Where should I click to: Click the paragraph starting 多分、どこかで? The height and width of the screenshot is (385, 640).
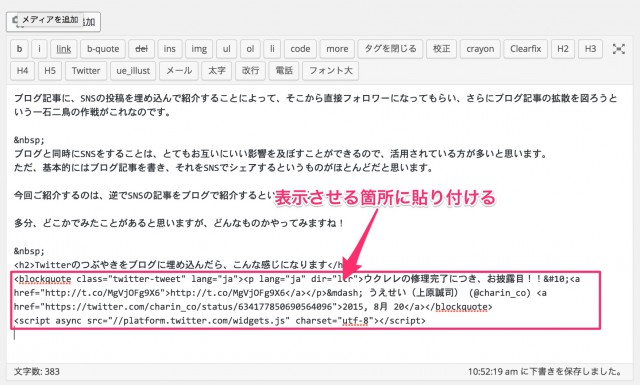(x=179, y=223)
